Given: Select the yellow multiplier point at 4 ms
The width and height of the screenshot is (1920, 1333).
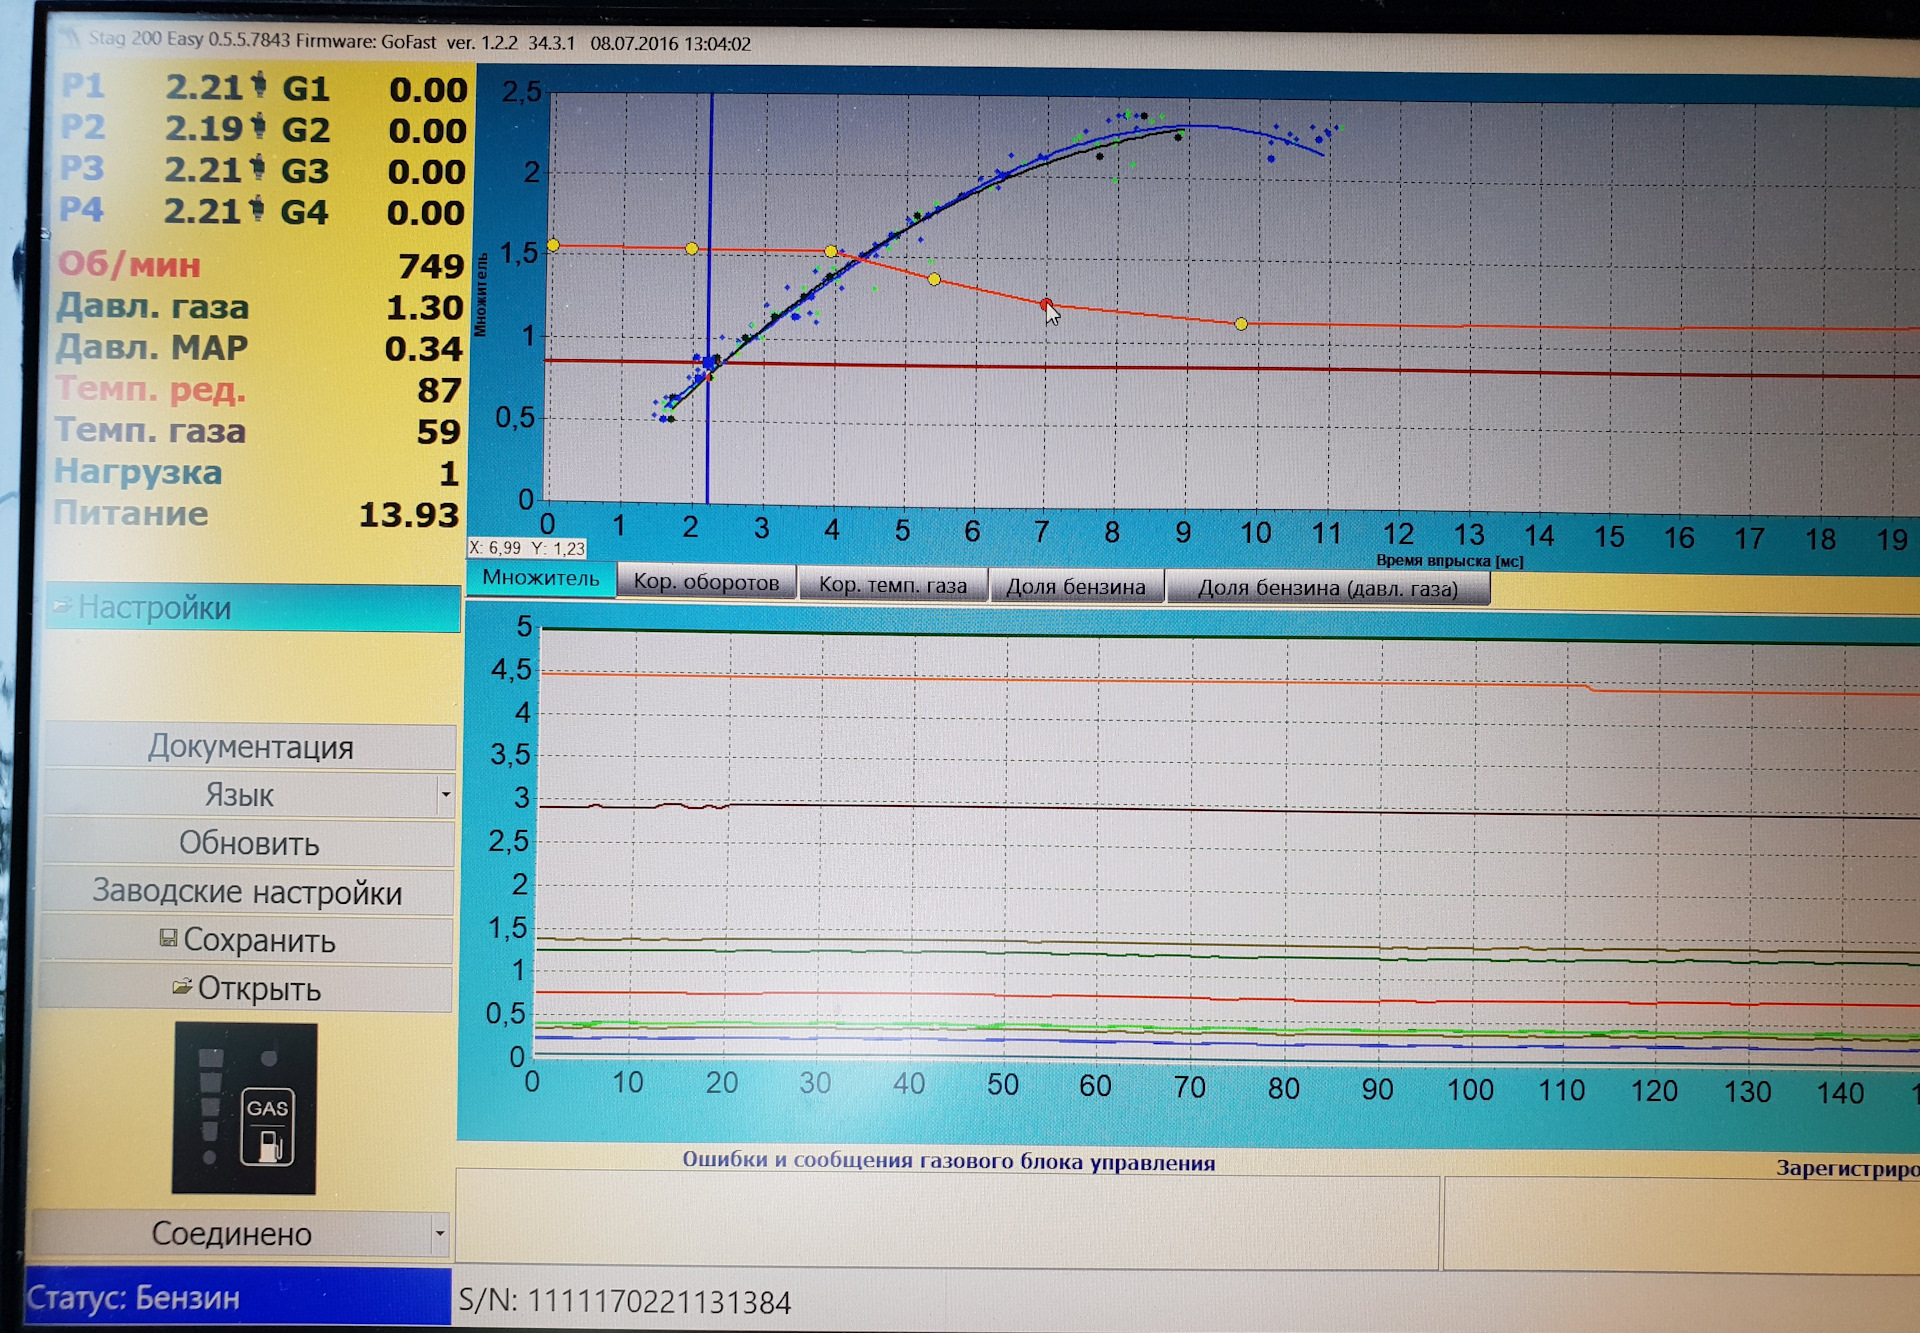Looking at the screenshot, I should coord(831,251).
